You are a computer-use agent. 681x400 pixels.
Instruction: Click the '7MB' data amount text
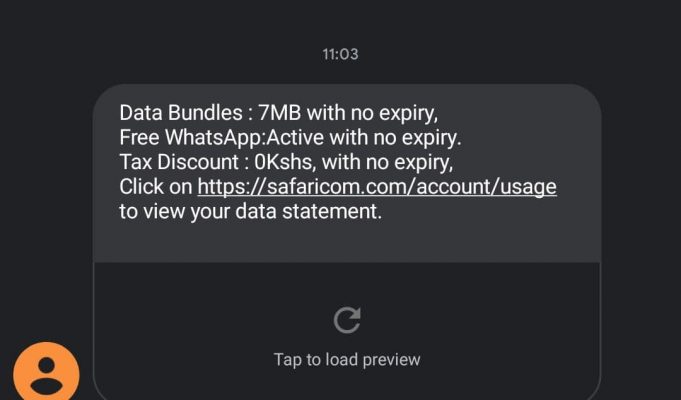280,113
